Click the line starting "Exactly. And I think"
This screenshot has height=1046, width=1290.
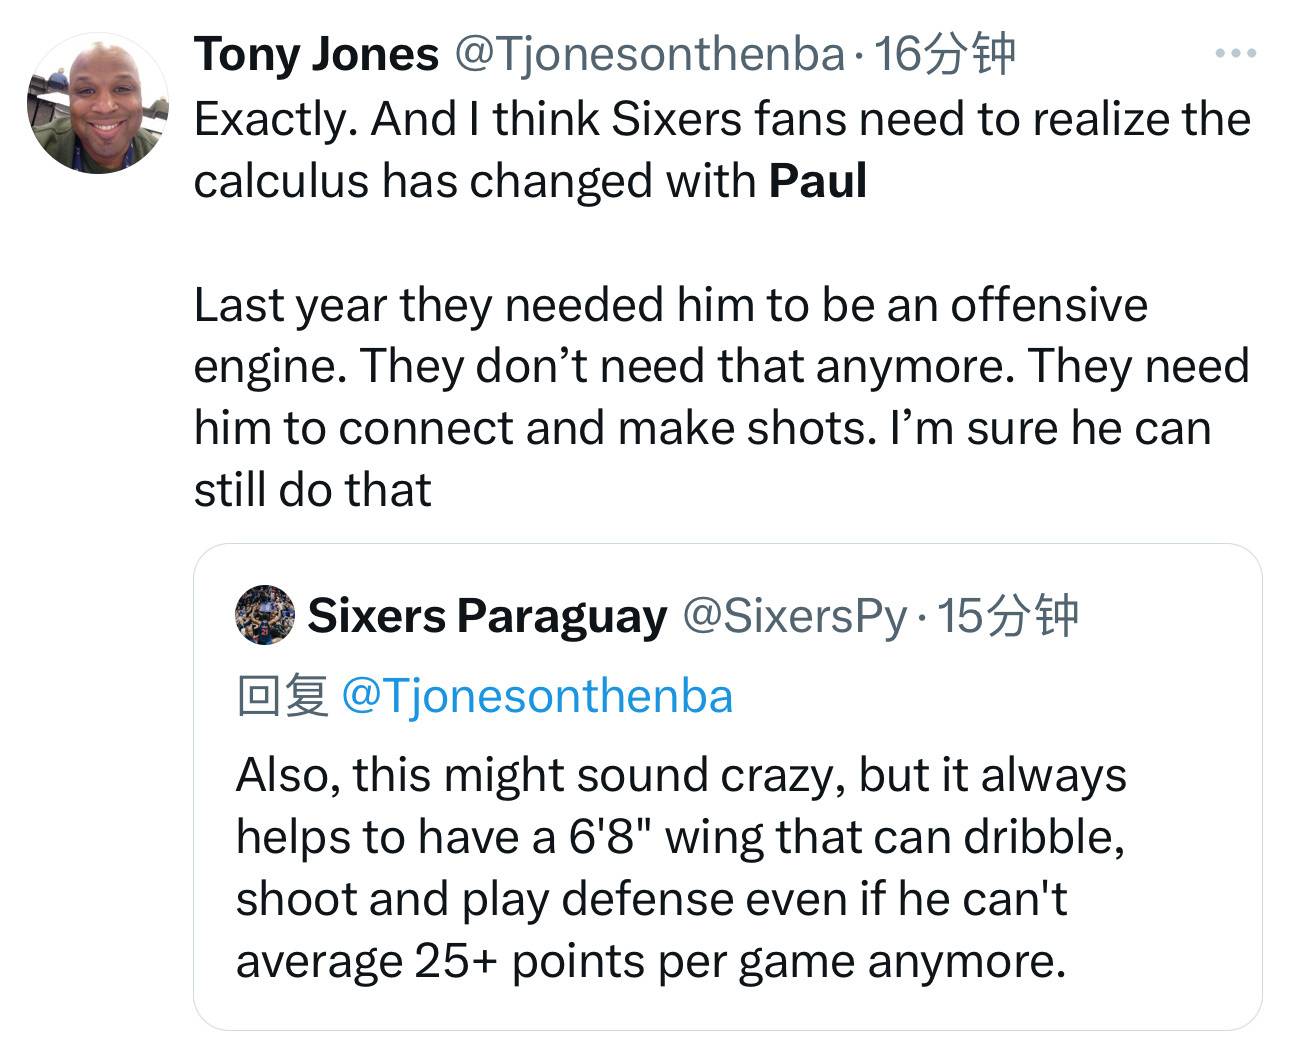(720, 120)
